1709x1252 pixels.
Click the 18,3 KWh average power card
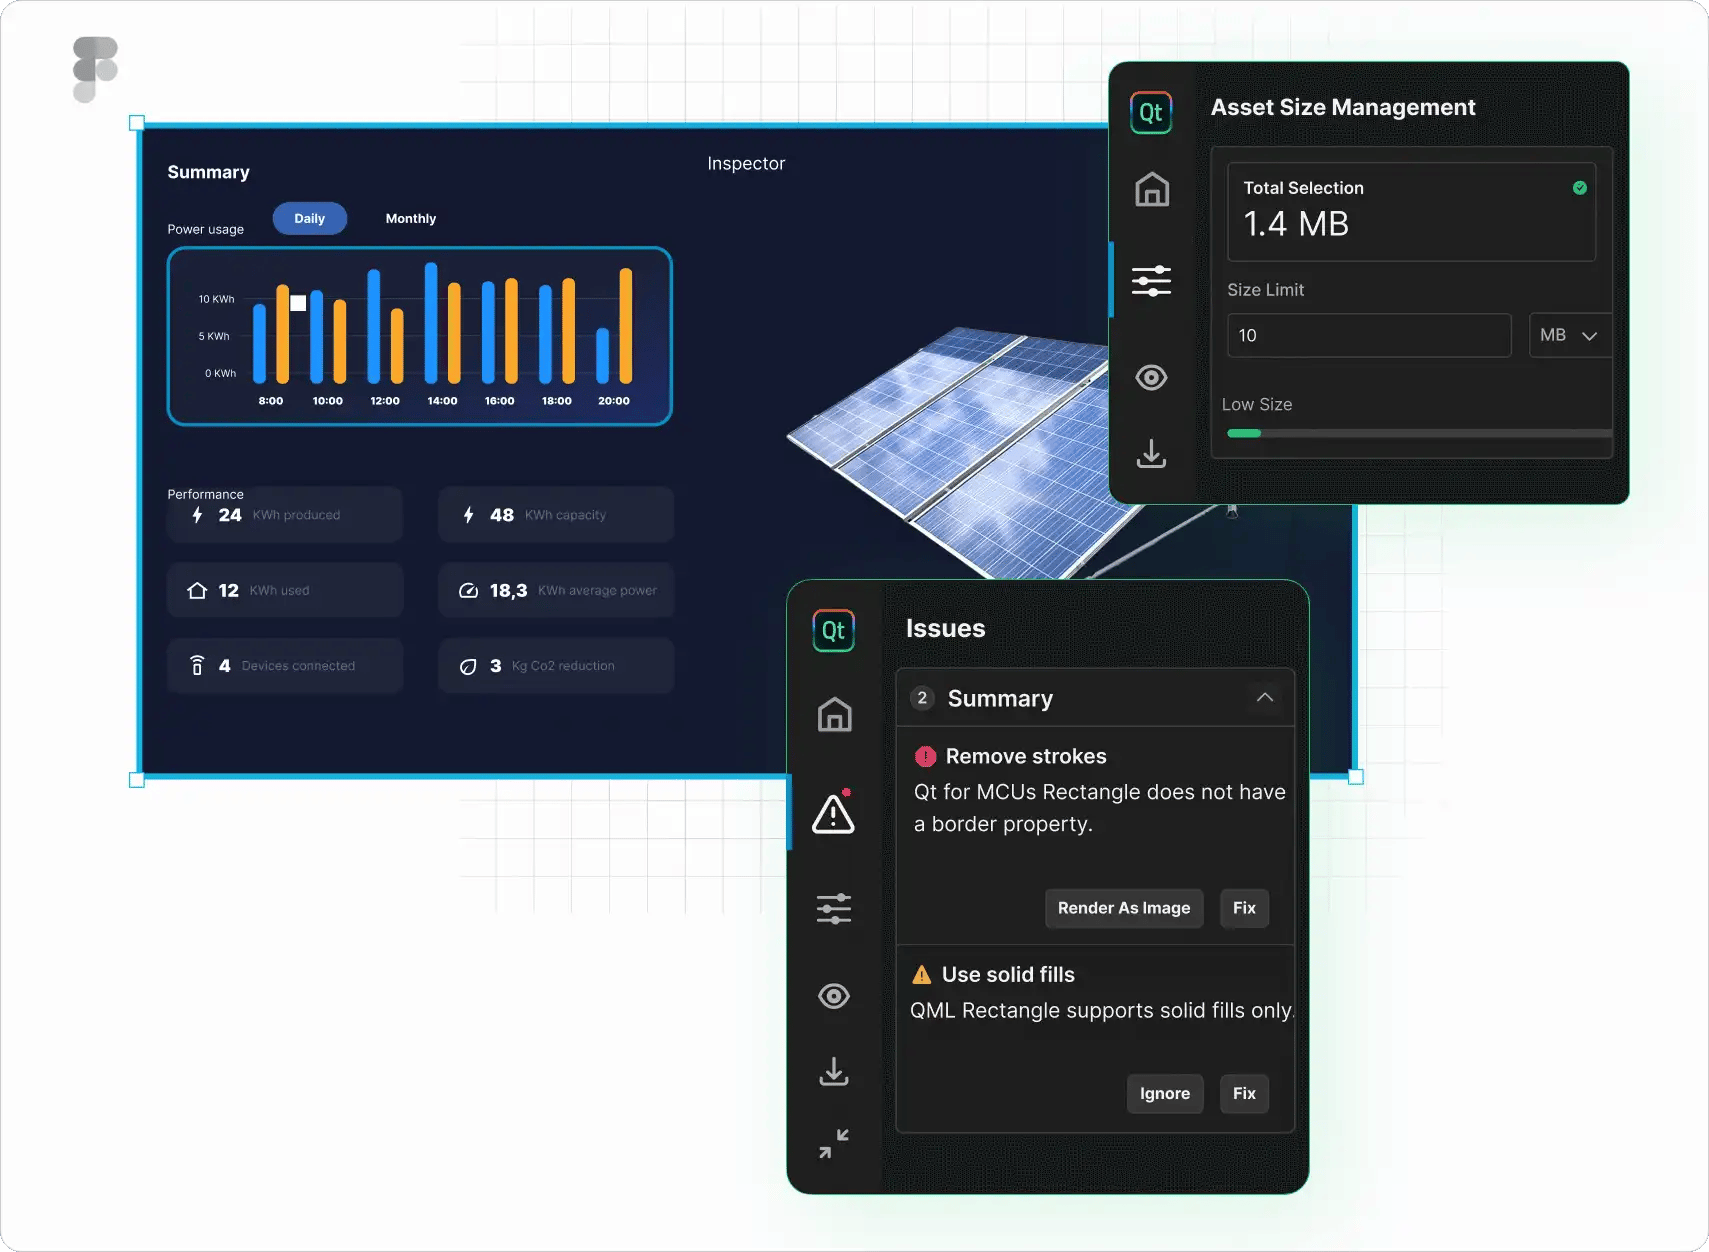click(x=556, y=590)
